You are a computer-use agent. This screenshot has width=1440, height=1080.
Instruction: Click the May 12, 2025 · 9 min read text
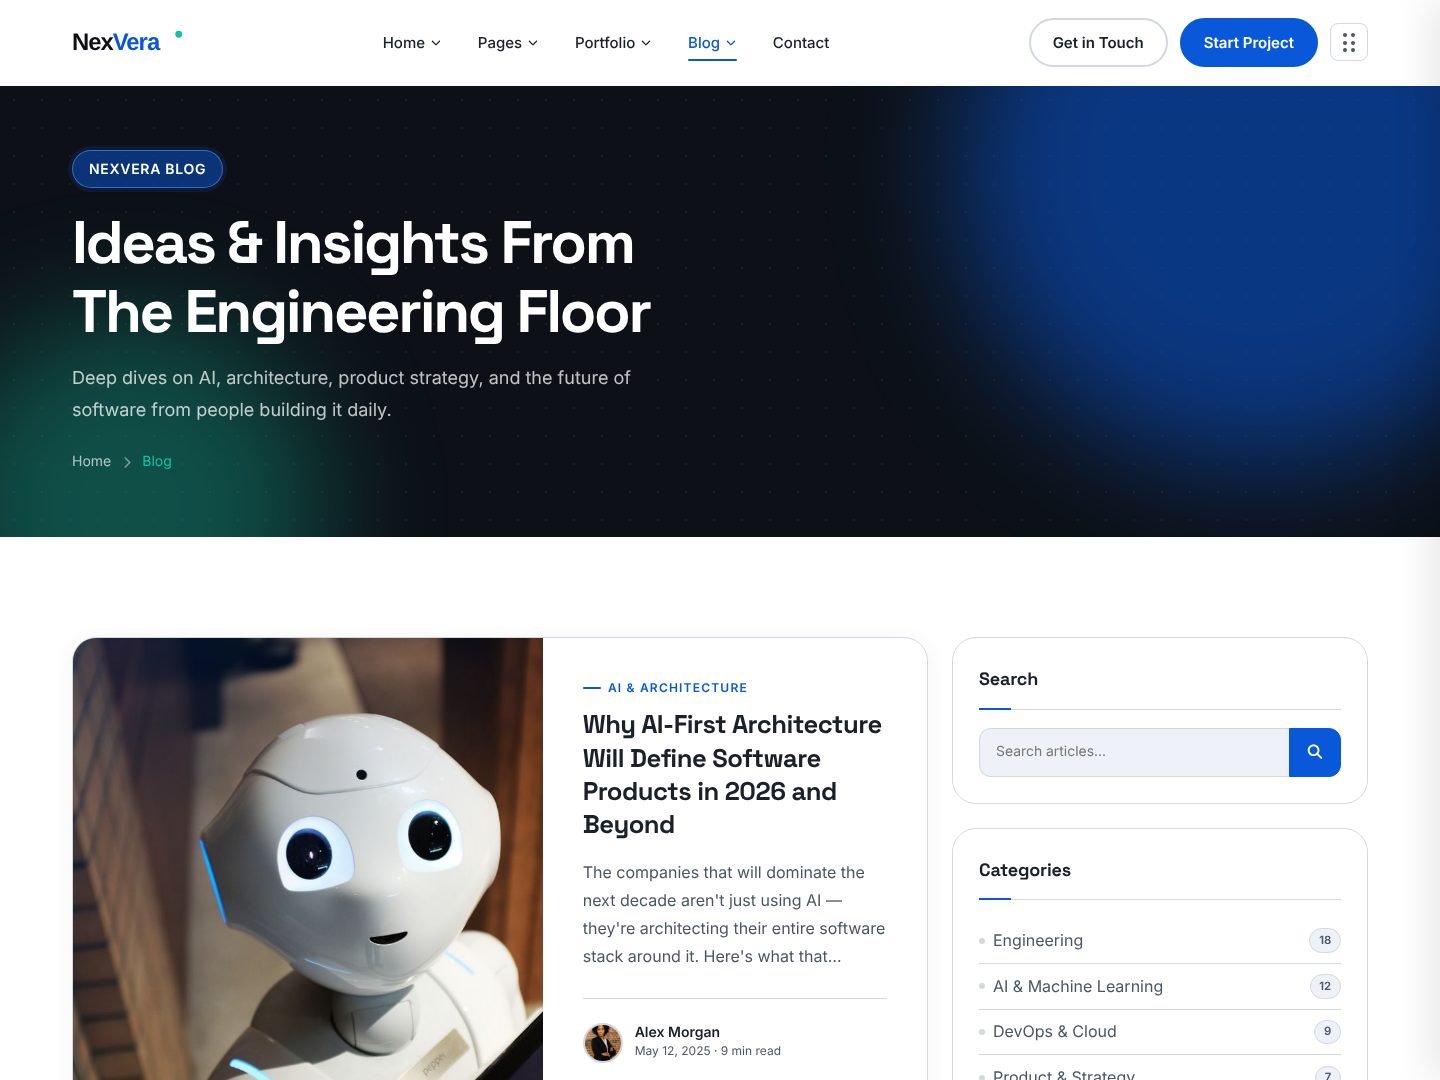click(x=708, y=1051)
